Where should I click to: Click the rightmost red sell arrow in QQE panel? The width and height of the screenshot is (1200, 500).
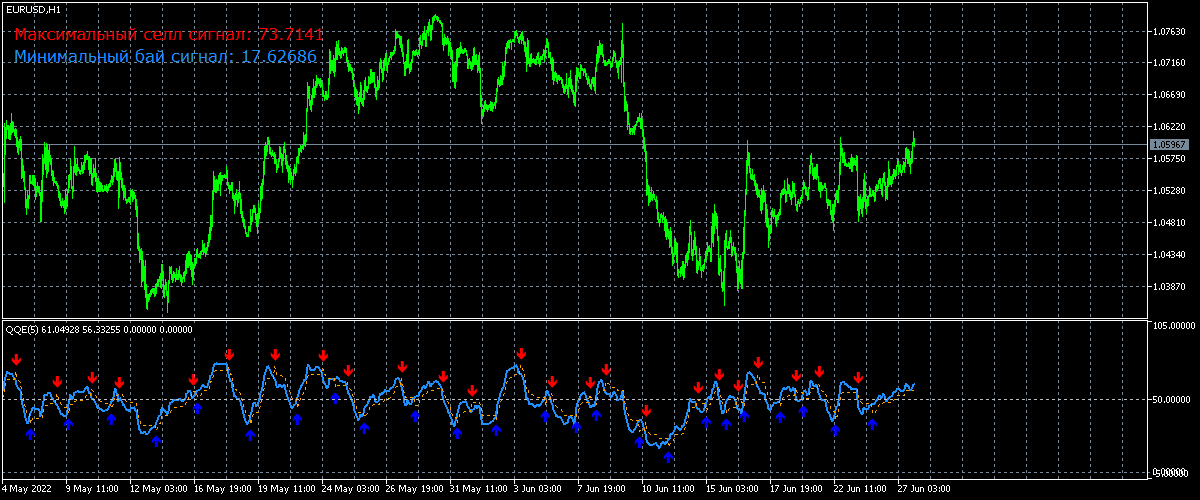858,377
